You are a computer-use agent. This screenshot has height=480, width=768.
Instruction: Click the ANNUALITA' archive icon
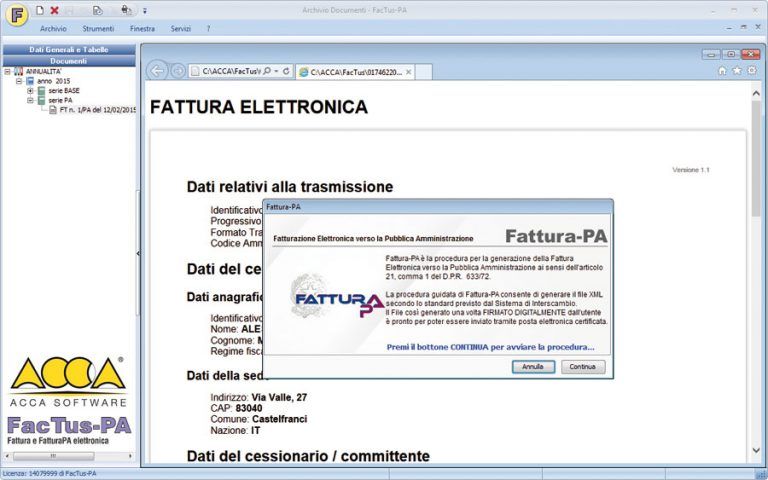pos(19,72)
